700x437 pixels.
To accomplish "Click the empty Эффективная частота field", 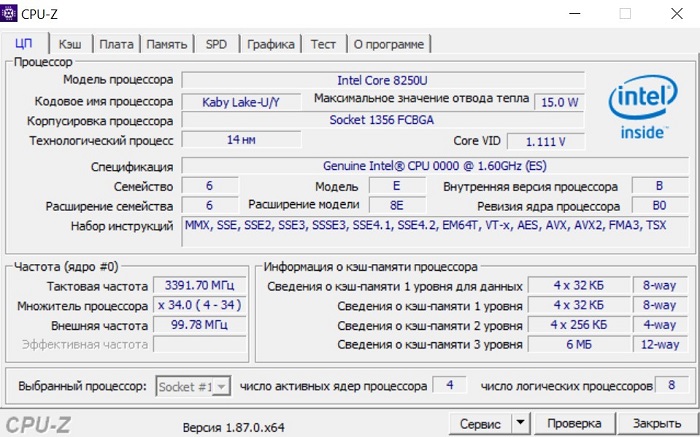I will (199, 345).
